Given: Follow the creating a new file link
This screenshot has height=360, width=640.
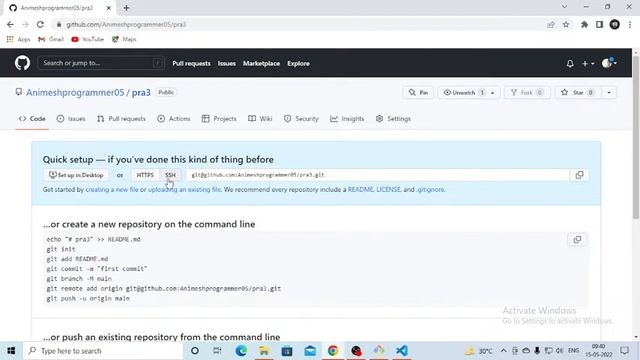Looking at the screenshot, I should pos(112,190).
